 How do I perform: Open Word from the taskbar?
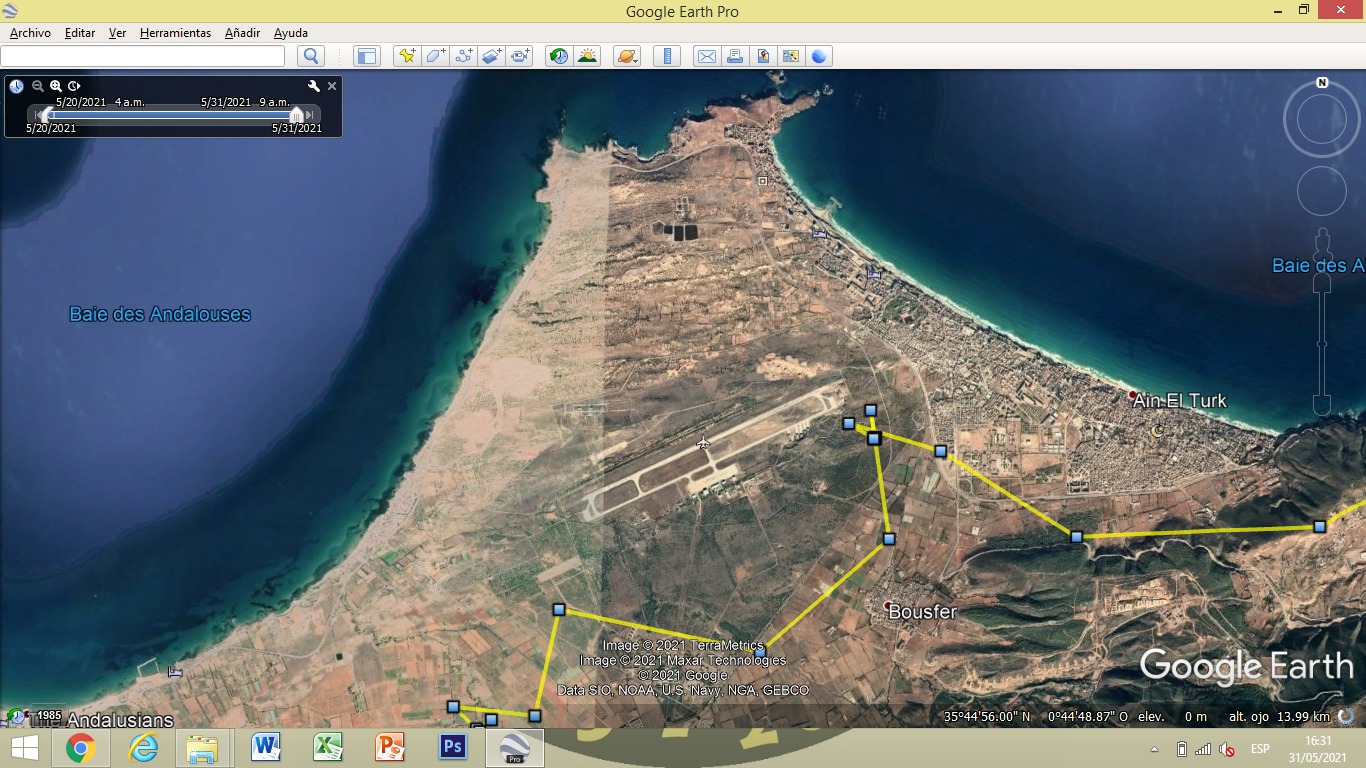click(x=266, y=748)
